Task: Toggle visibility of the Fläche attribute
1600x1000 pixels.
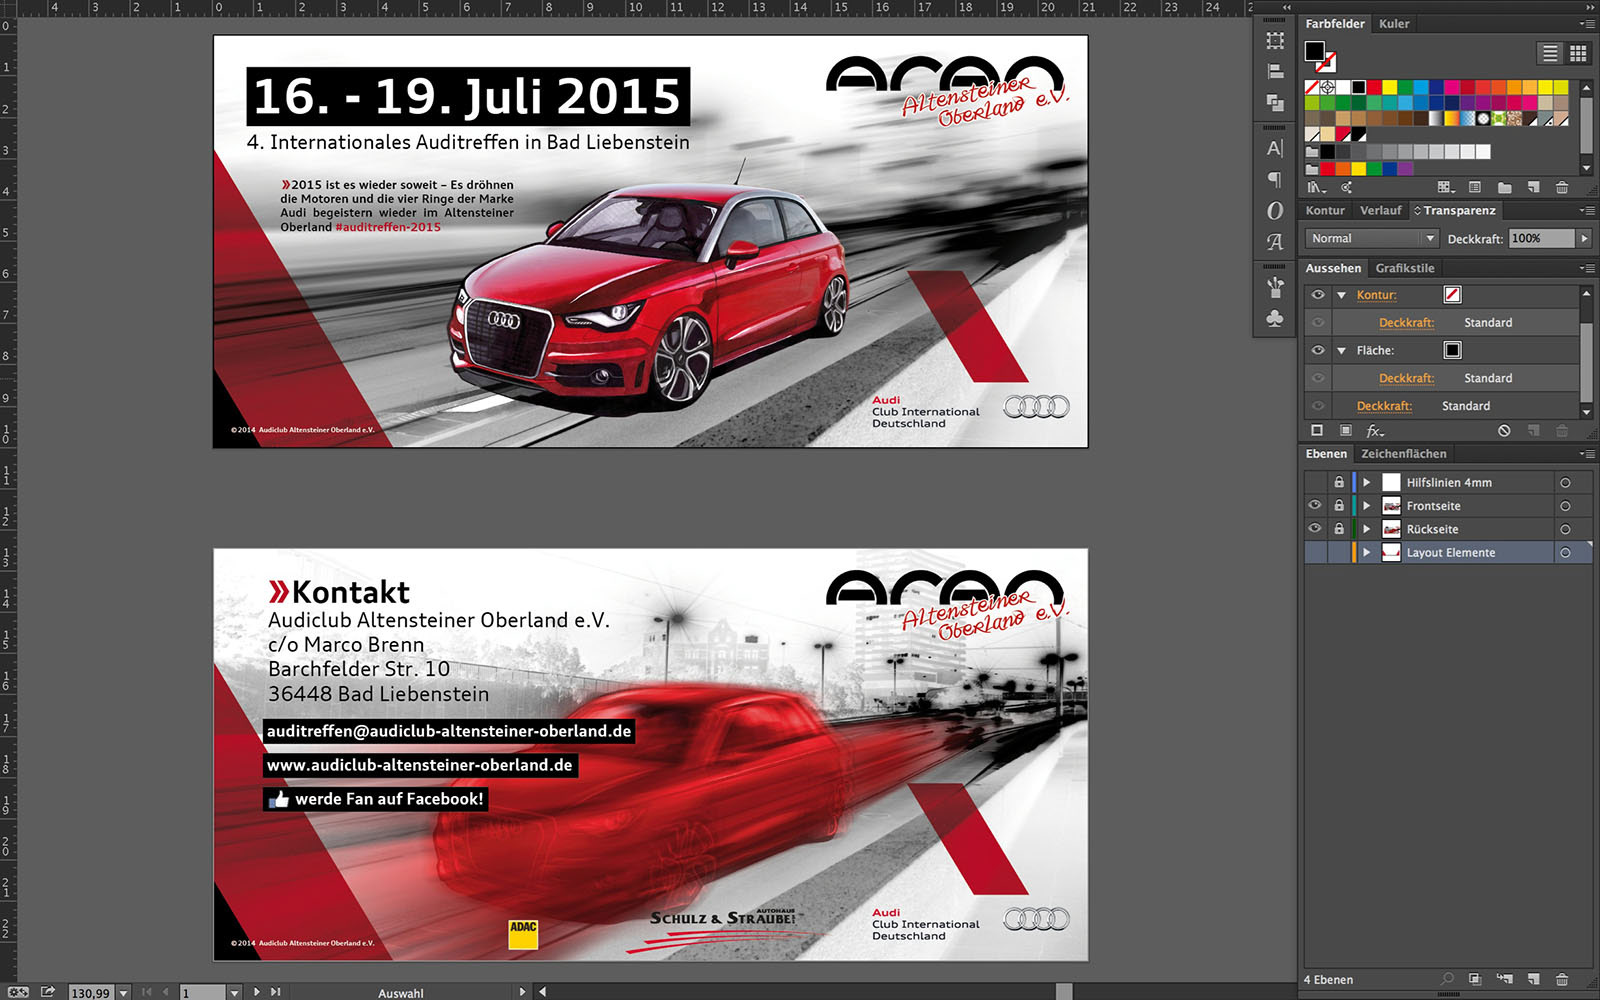Action: tap(1318, 350)
